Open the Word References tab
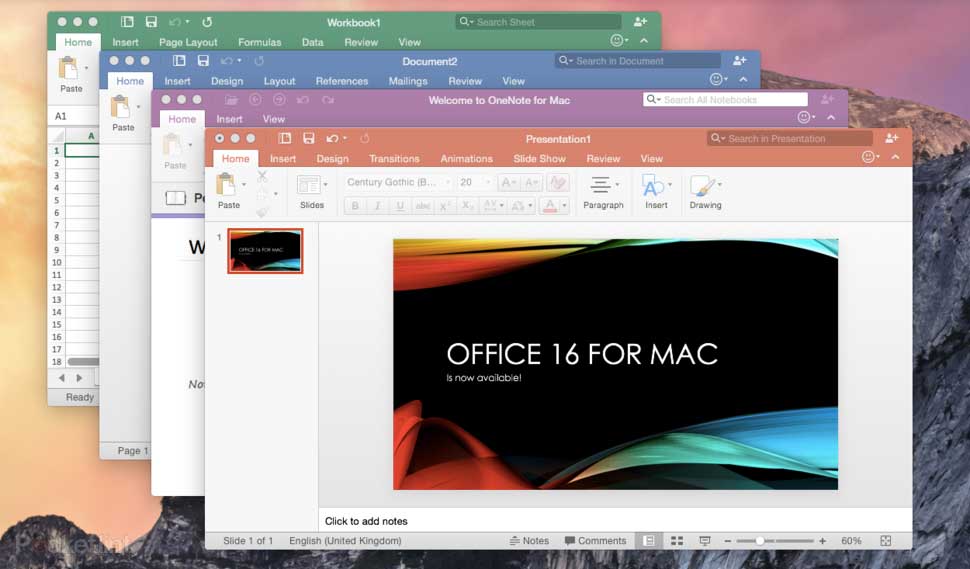 341,81
